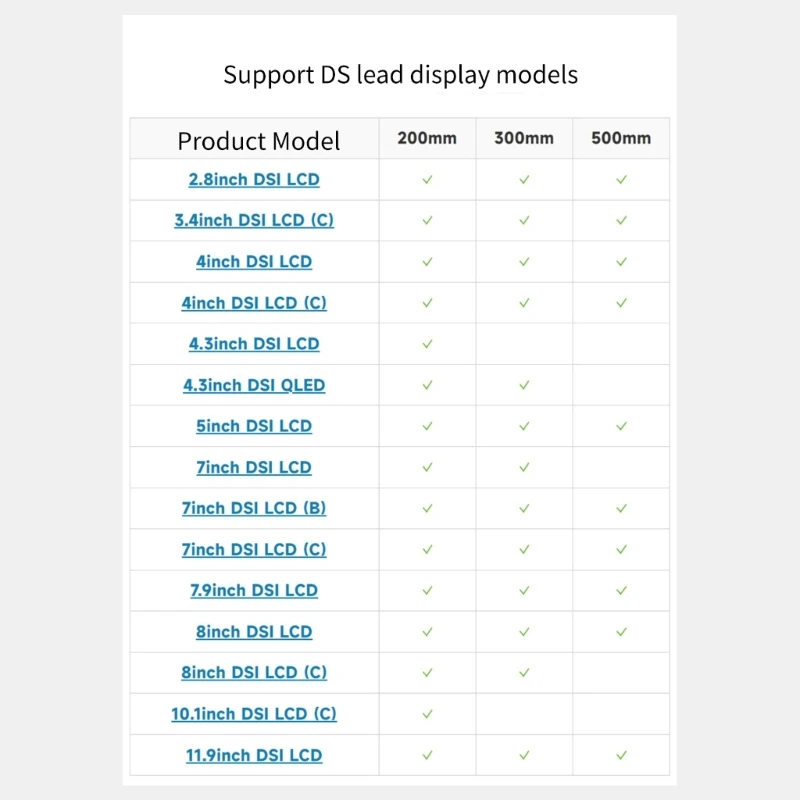
Task: Click the 200mm checkmark for 10.1inch DSI LCD (C)
Action: tap(427, 714)
